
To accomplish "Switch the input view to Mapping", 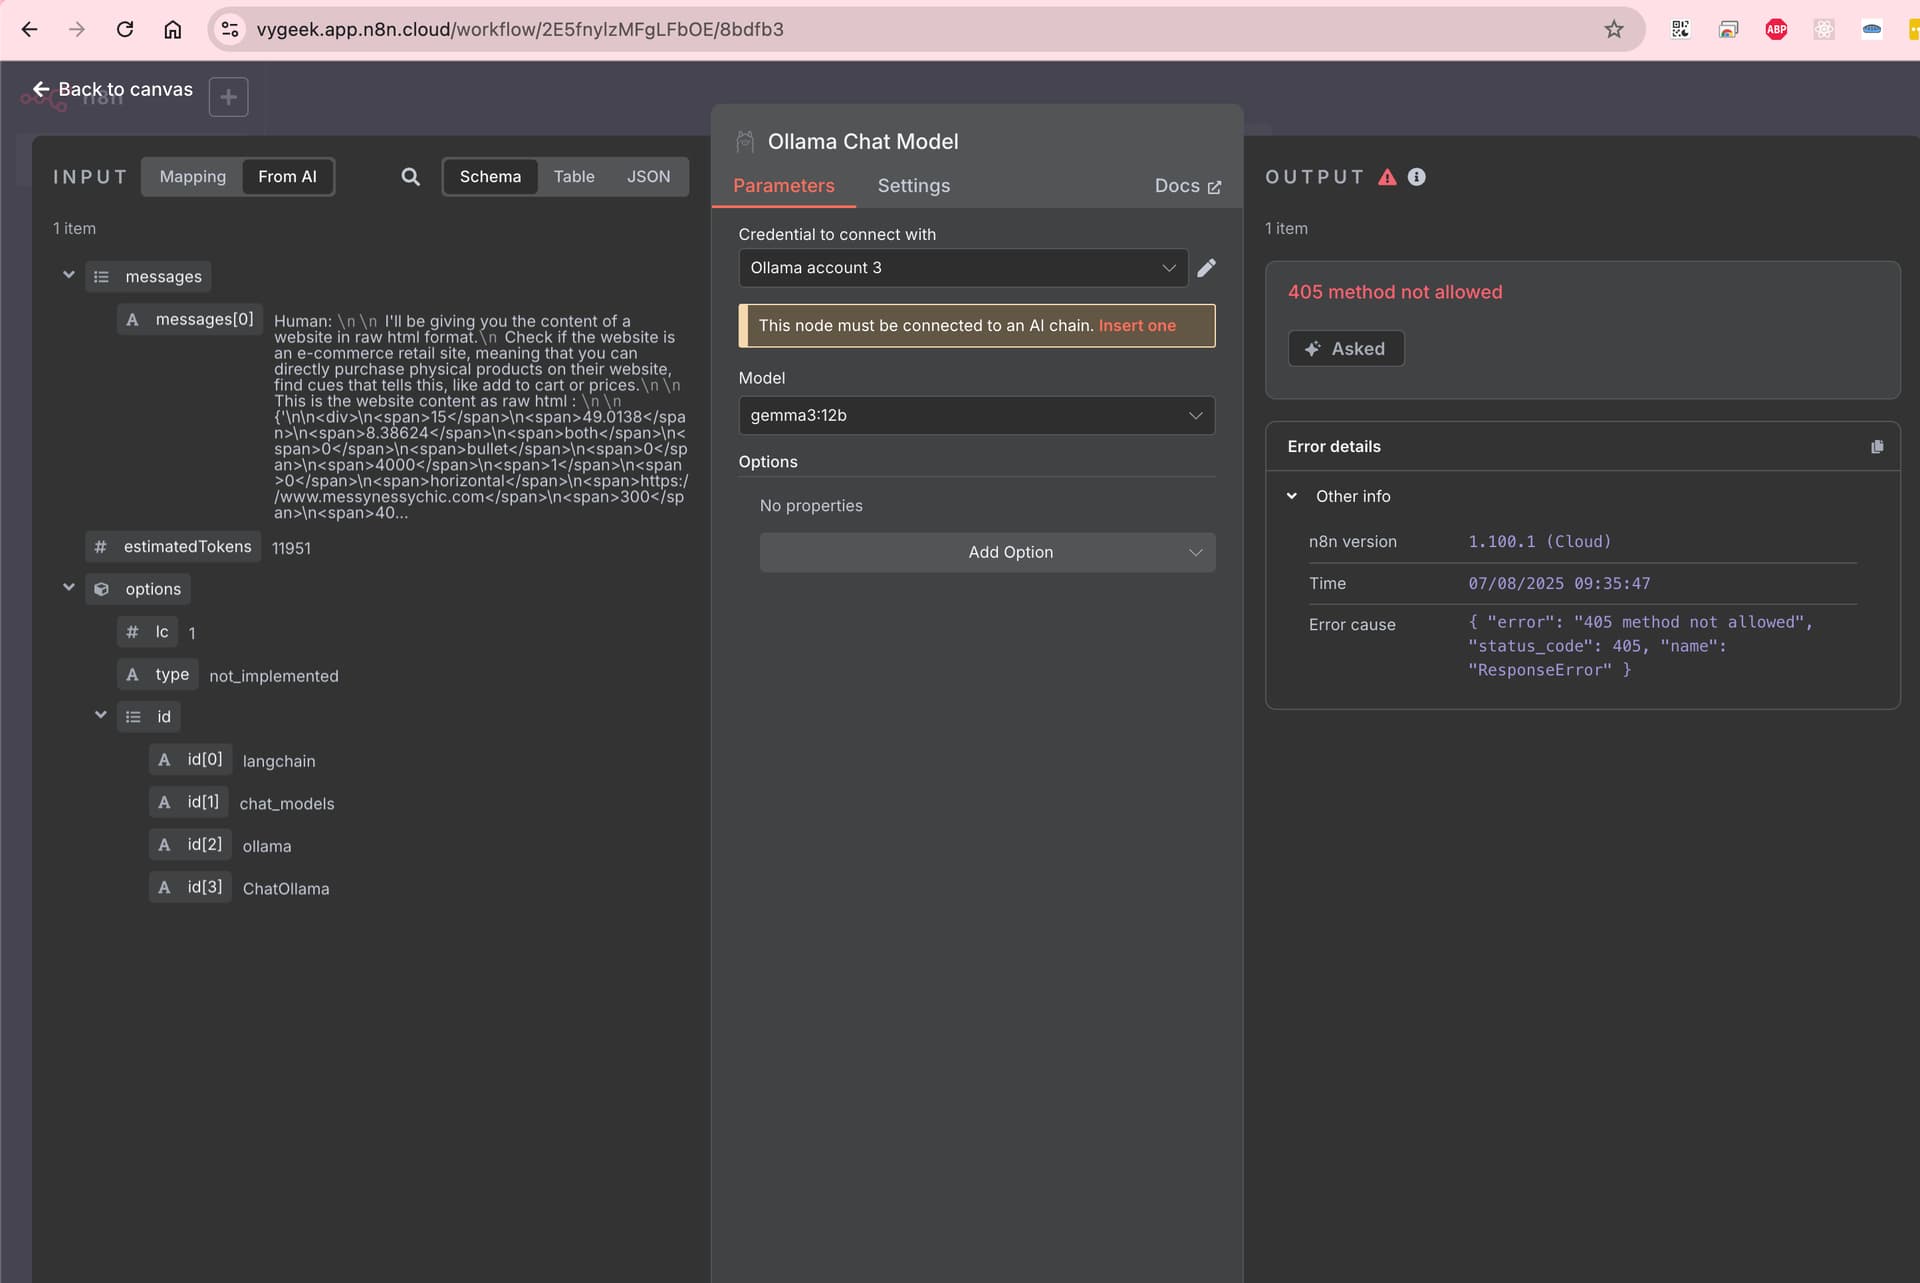I will (192, 177).
